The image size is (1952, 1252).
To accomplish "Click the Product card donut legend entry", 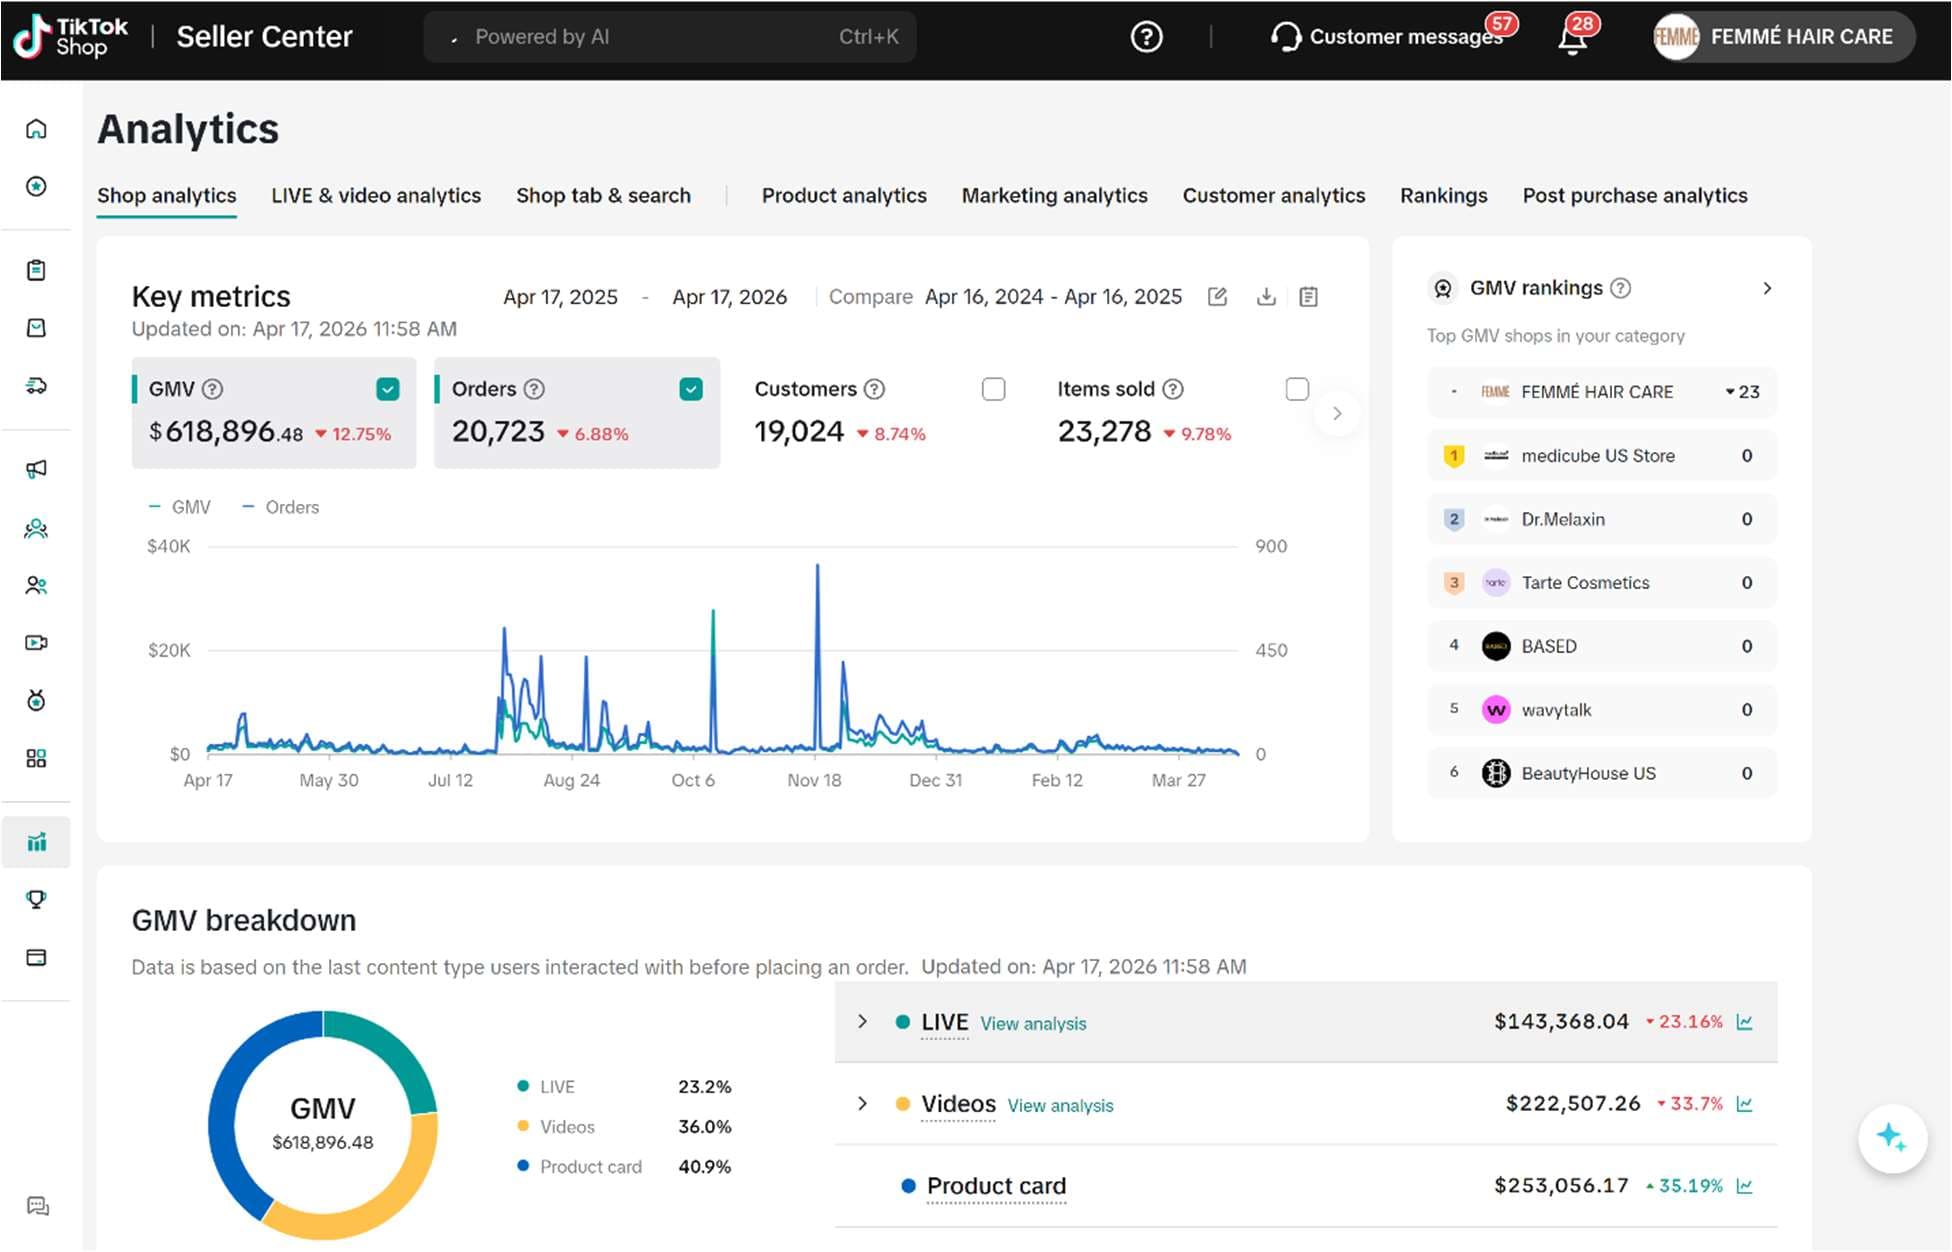I will coord(580,1167).
